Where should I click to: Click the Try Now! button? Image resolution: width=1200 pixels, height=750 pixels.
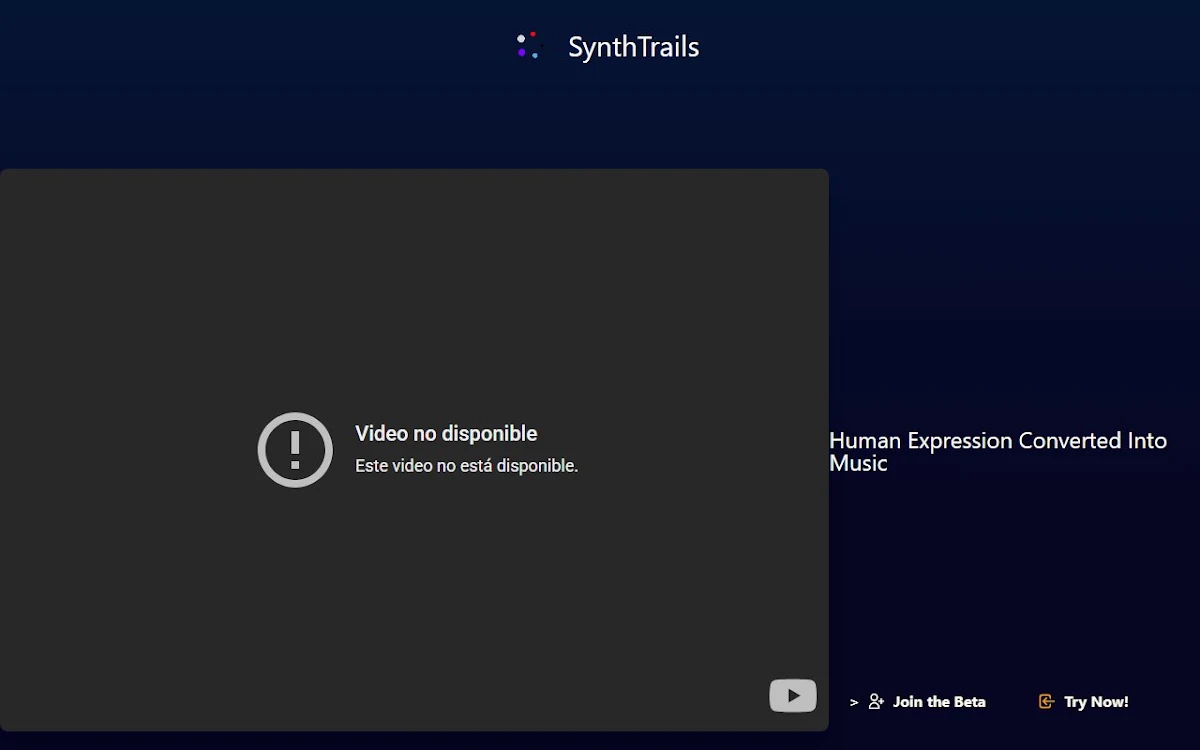[x=1084, y=702]
